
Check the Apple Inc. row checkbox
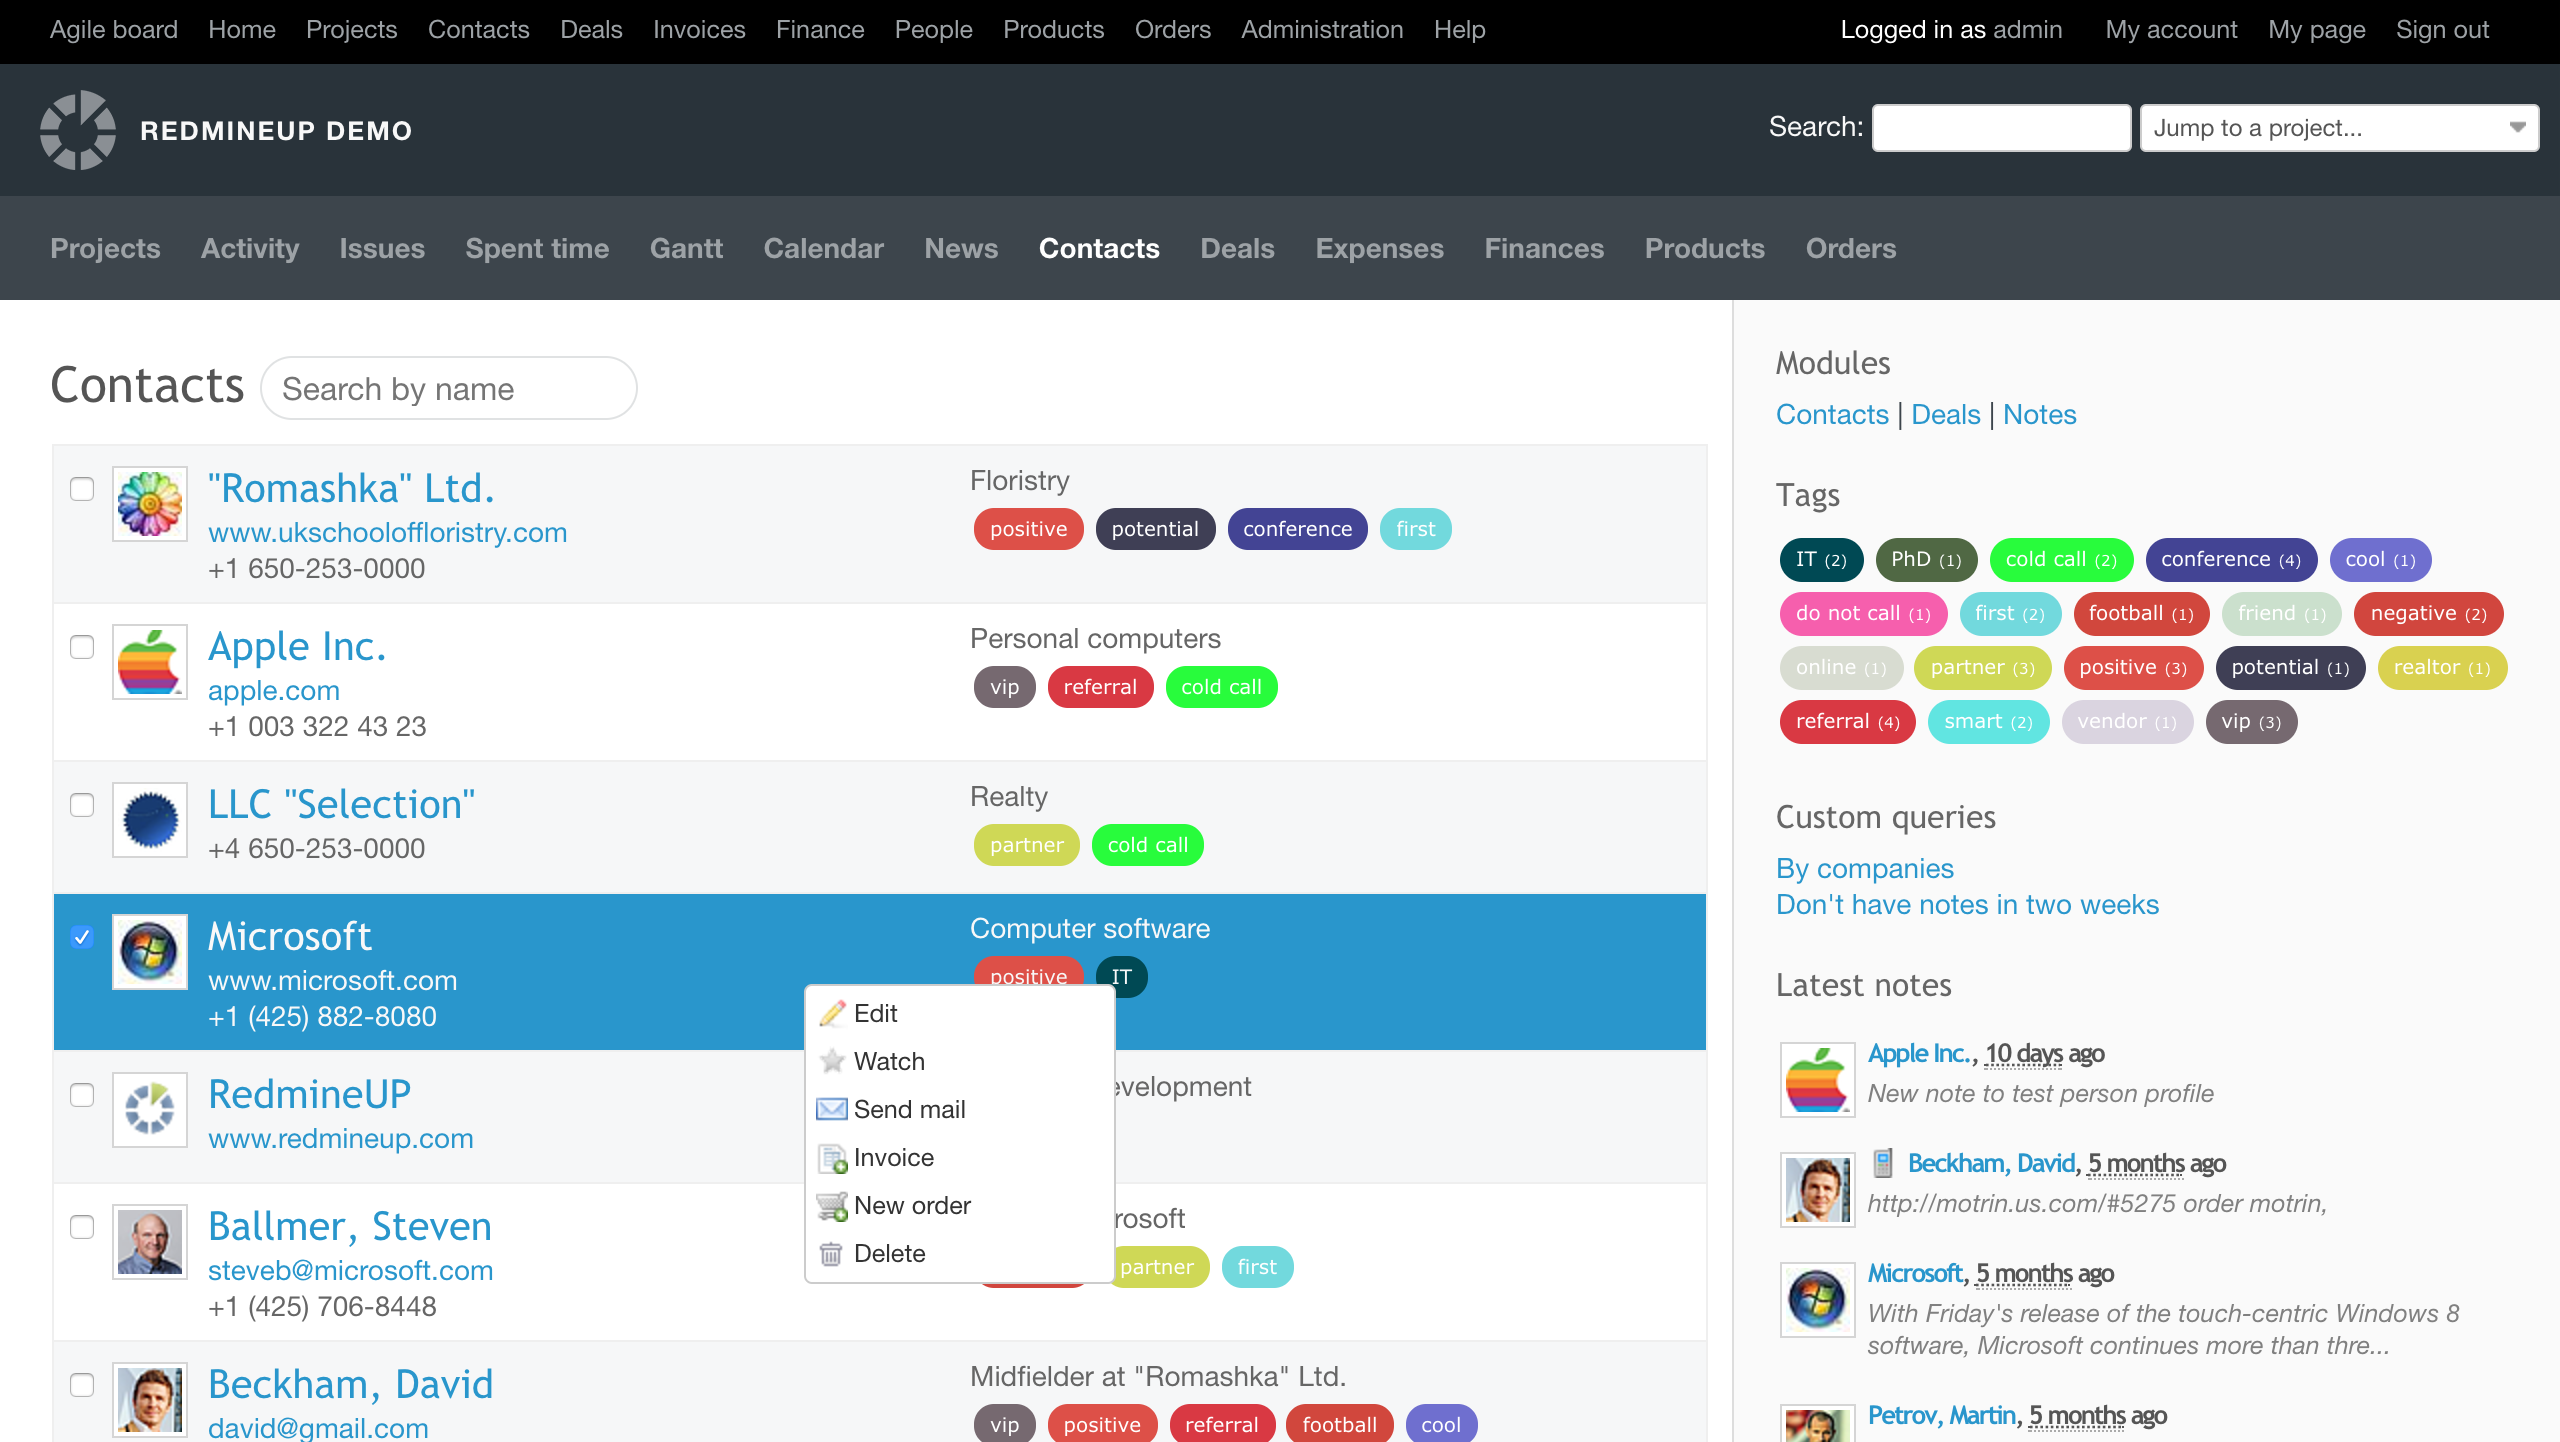(x=81, y=648)
